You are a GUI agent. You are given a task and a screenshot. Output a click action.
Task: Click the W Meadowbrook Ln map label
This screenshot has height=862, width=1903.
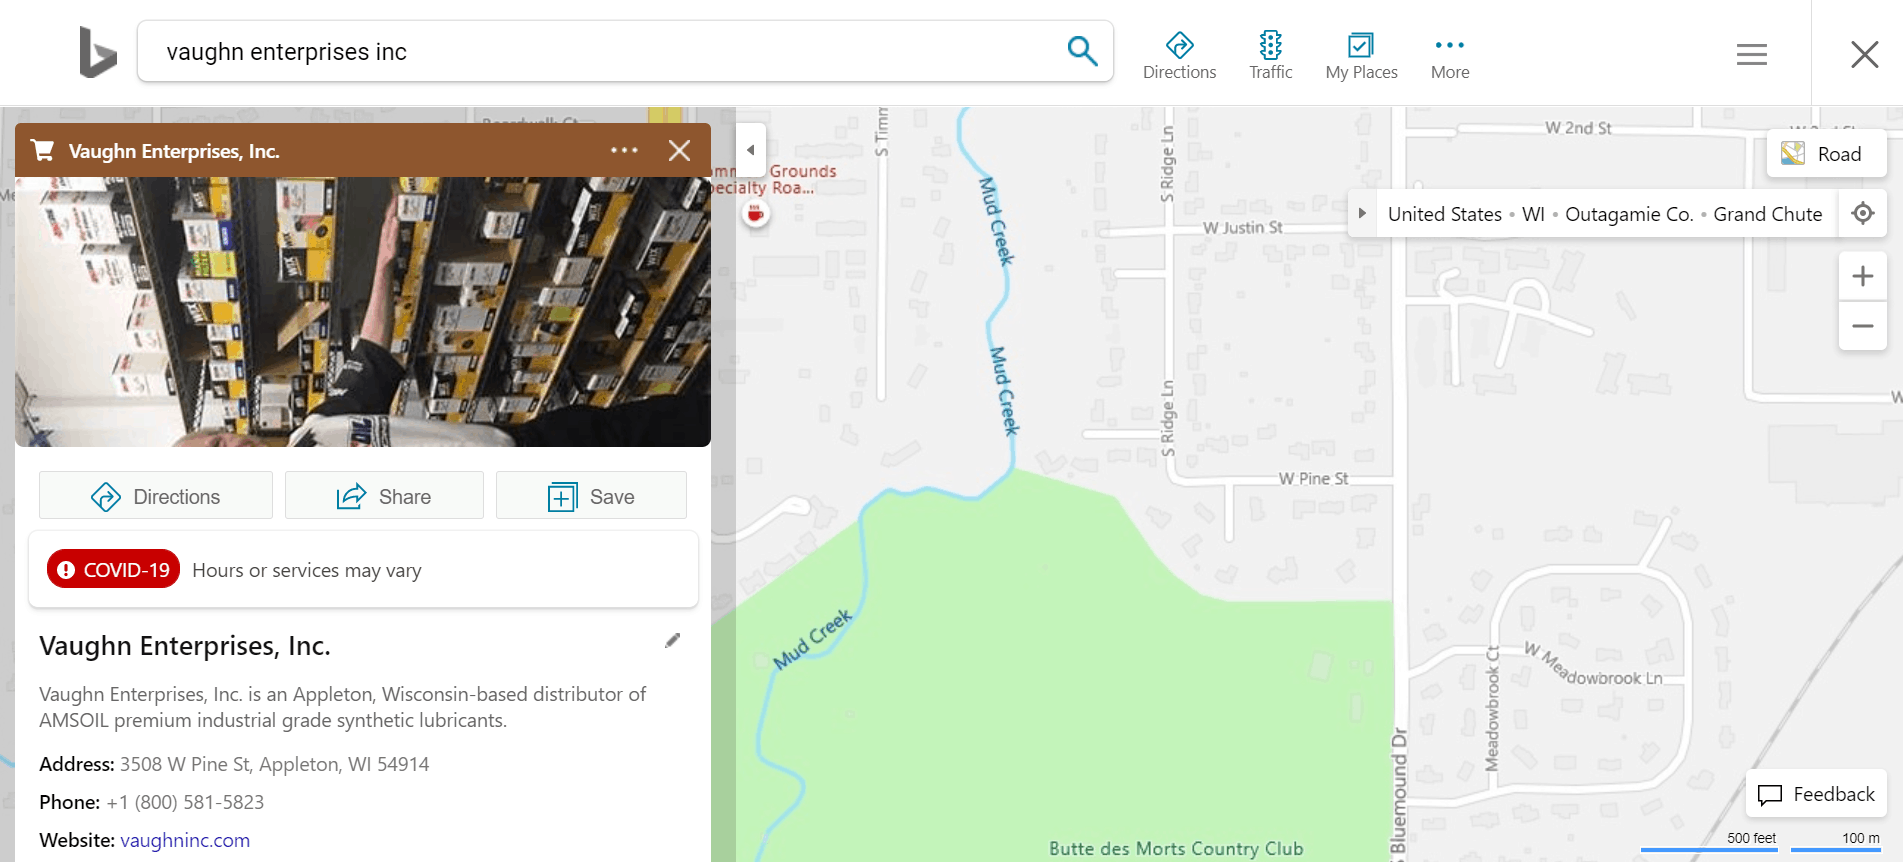(x=1593, y=664)
